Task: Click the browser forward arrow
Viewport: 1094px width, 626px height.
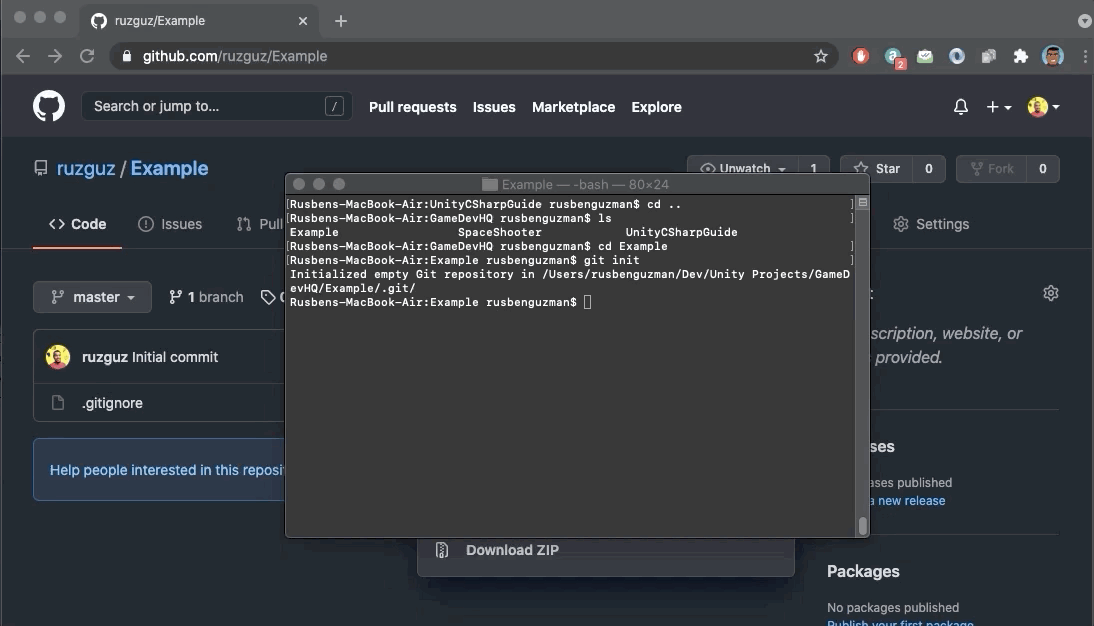Action: (x=54, y=56)
